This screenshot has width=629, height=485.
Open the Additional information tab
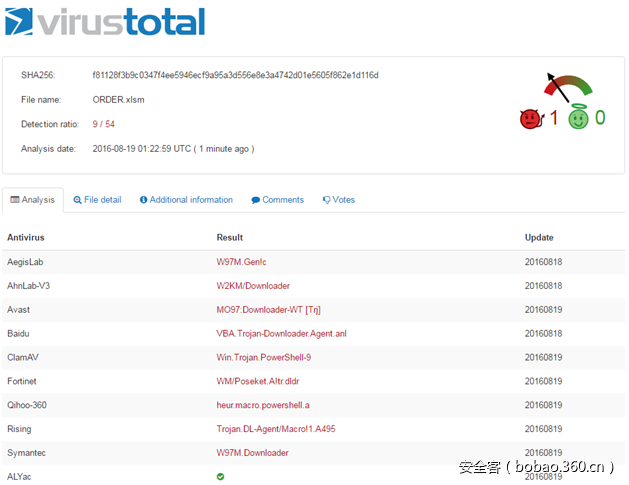pyautogui.click(x=186, y=200)
